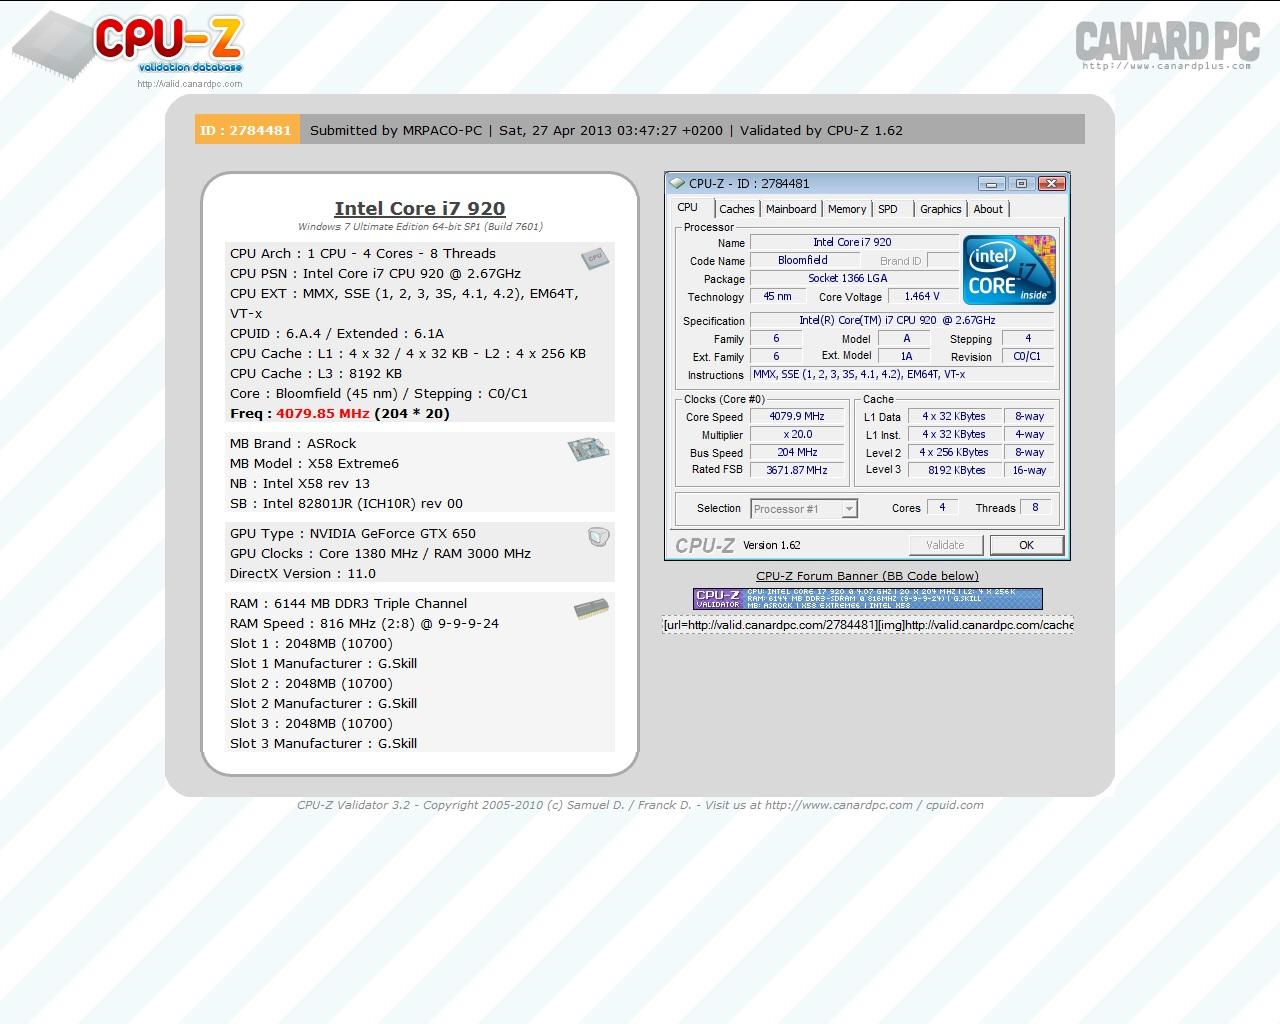The image size is (1280, 1024).
Task: Close the CPU-Z window
Action: [x=1051, y=184]
